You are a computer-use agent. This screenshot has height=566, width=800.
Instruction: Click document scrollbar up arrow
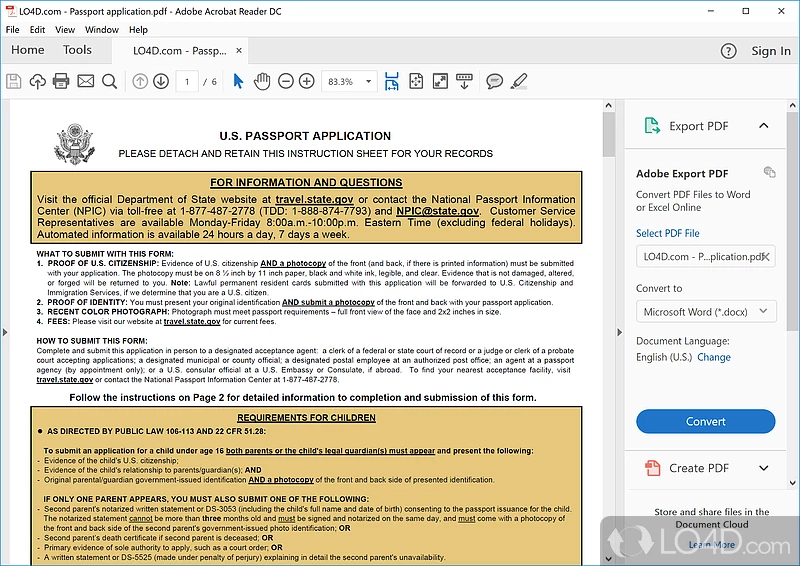(x=608, y=106)
